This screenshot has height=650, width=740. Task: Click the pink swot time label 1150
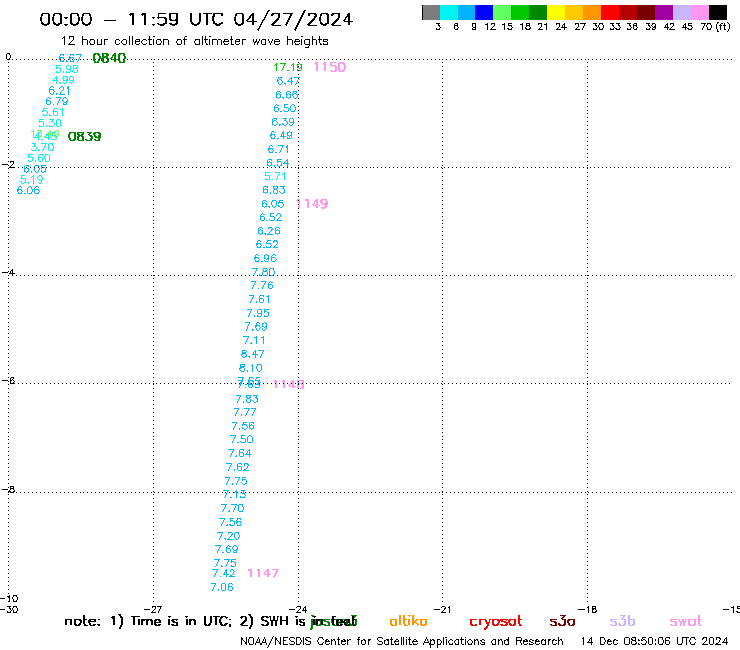pyautogui.click(x=329, y=67)
